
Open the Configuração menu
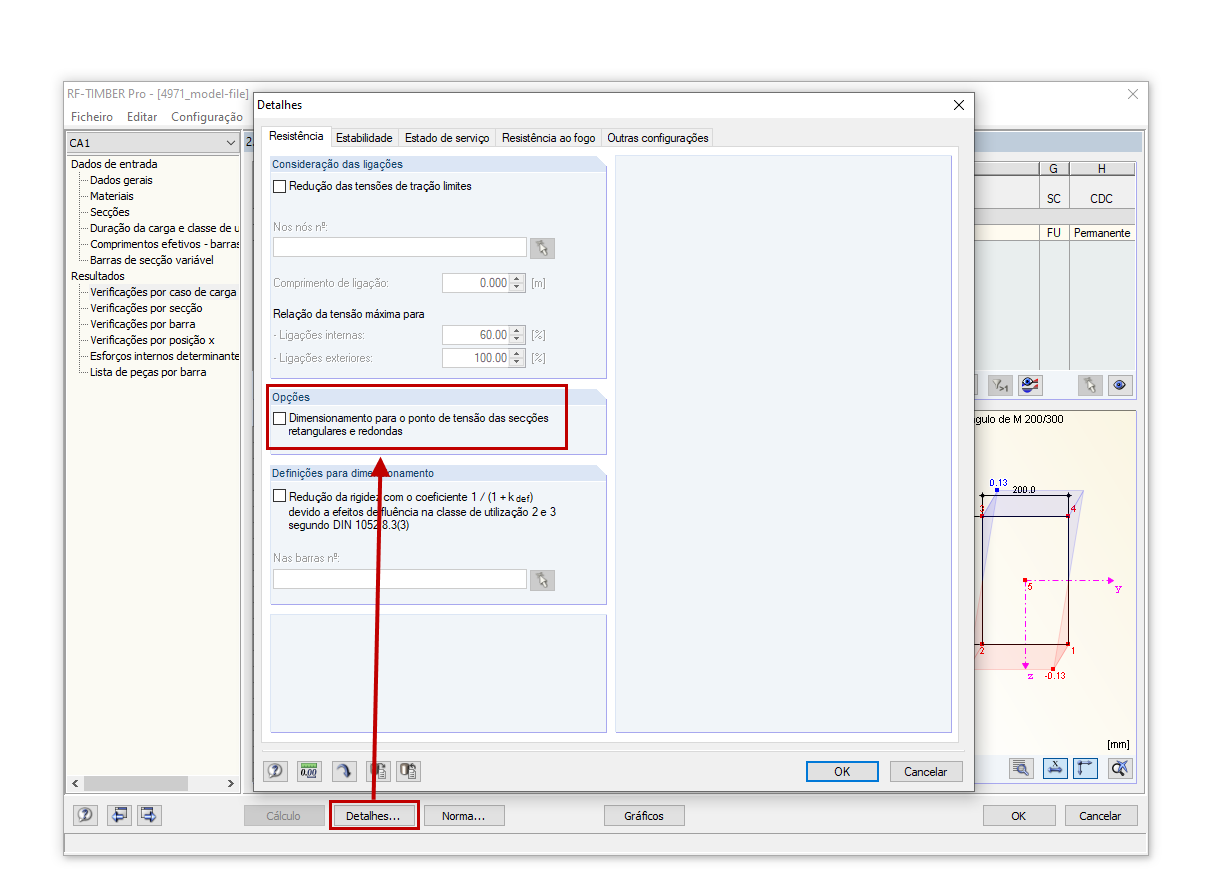[x=207, y=117]
